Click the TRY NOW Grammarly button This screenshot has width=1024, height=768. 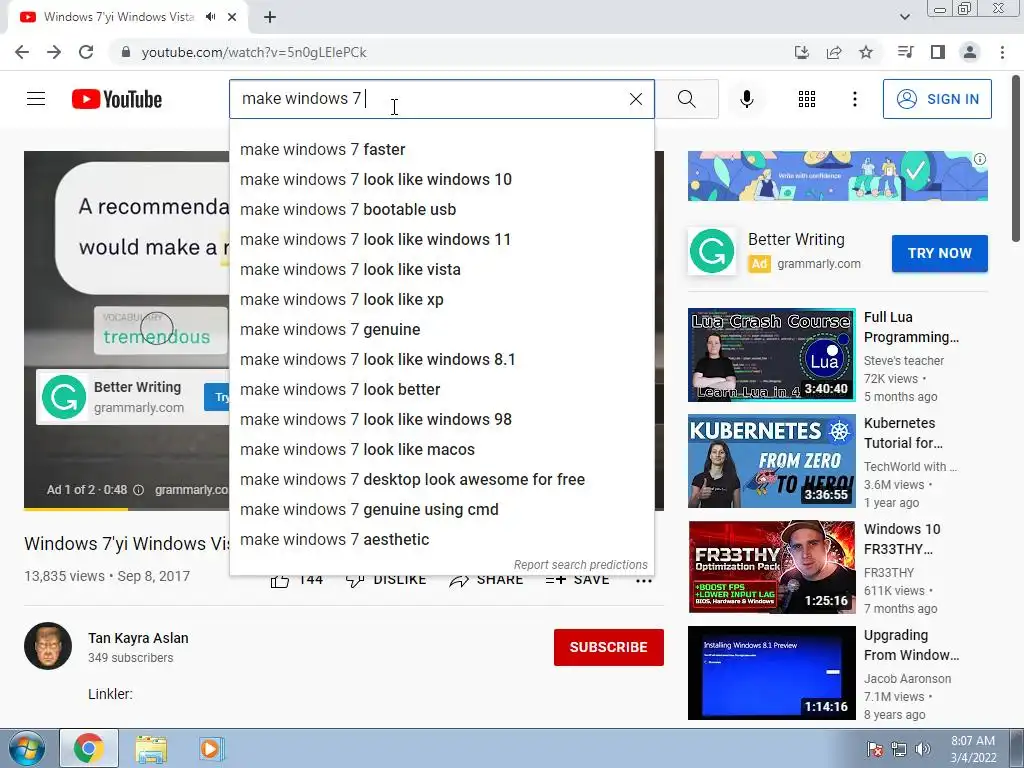[940, 253]
